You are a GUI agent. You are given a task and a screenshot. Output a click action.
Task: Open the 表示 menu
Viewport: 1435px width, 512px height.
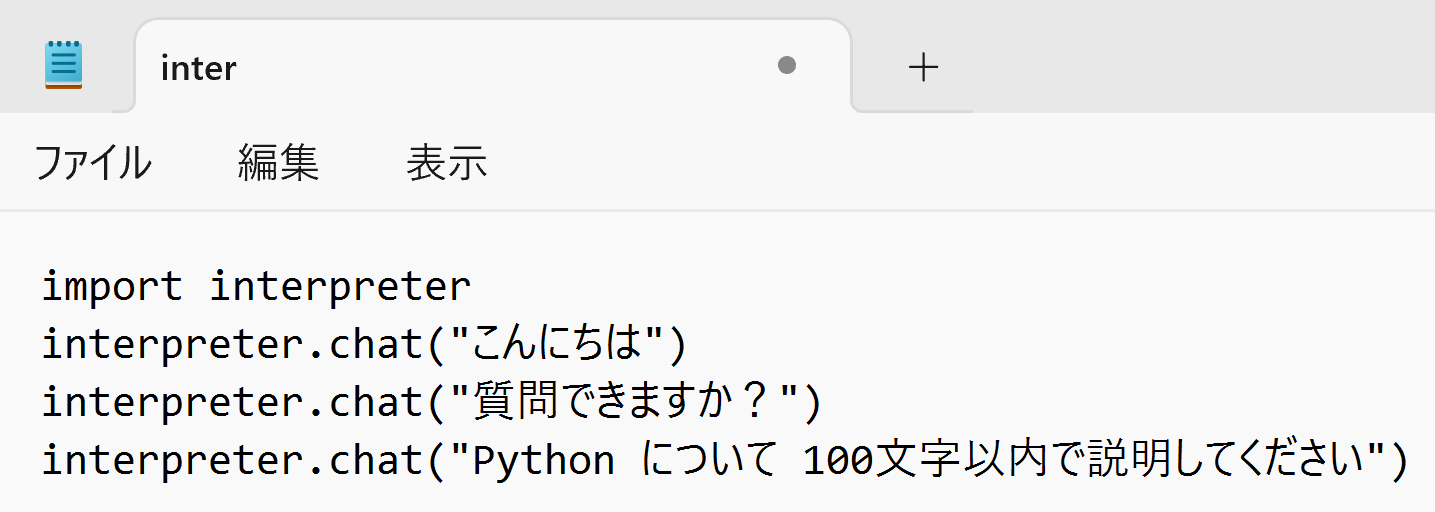click(446, 163)
